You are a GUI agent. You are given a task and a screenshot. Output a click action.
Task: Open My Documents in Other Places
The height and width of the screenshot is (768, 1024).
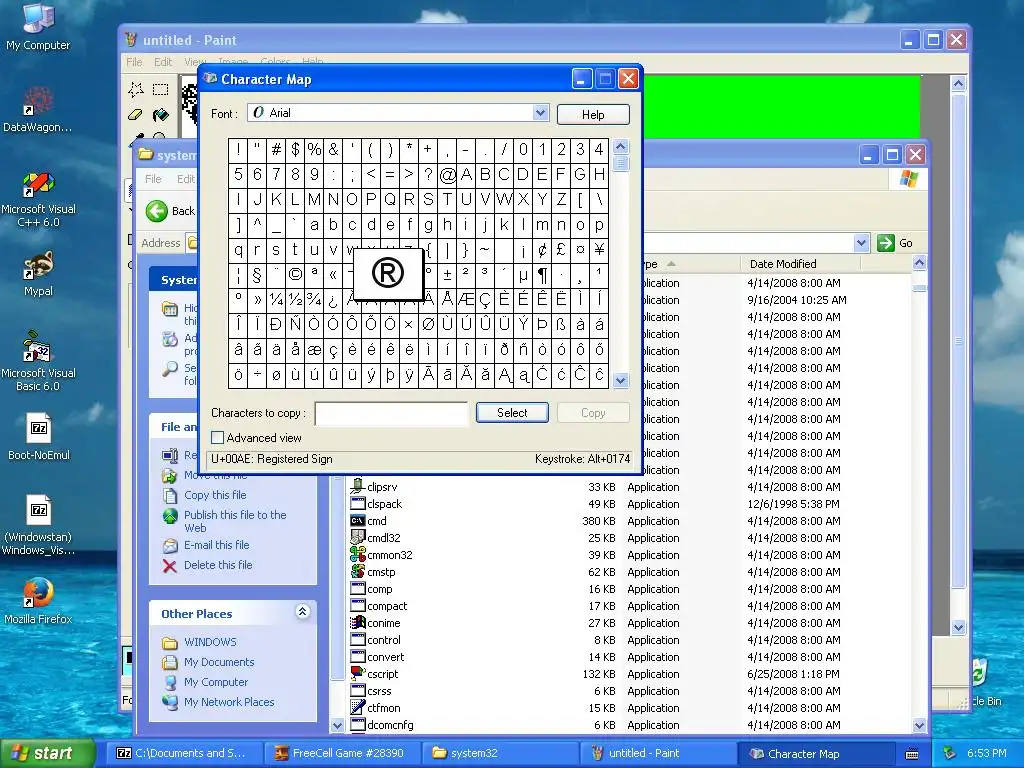pos(219,662)
